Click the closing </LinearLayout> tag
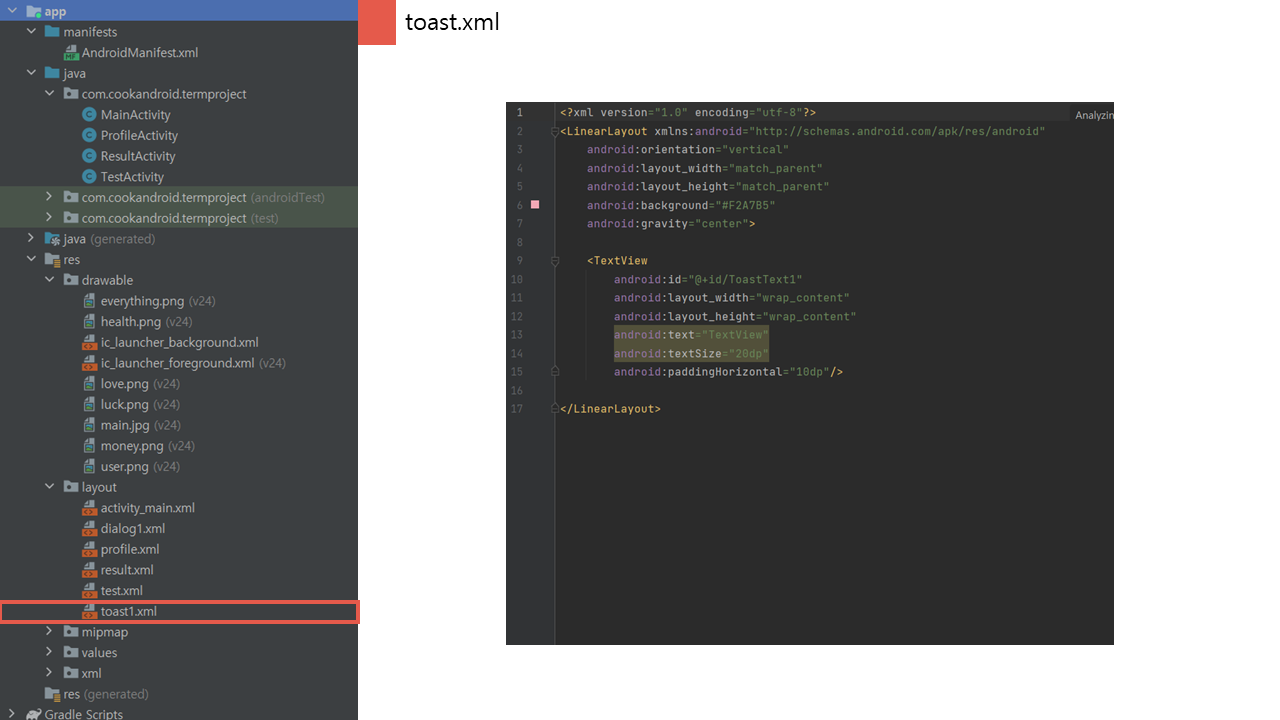 coord(610,409)
